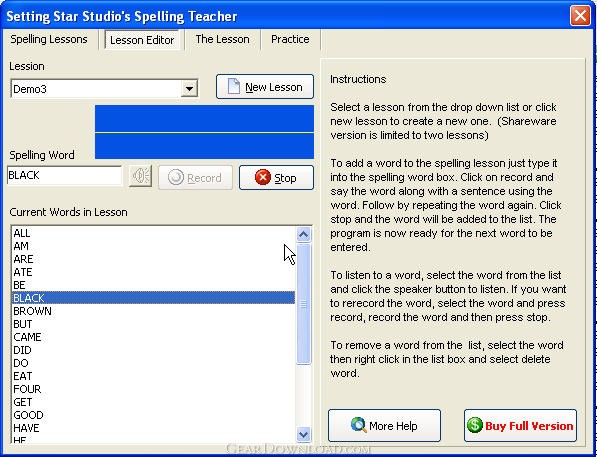Image resolution: width=597 pixels, height=457 pixels.
Task: Click the scroll down arrow of word list
Action: 303,434
